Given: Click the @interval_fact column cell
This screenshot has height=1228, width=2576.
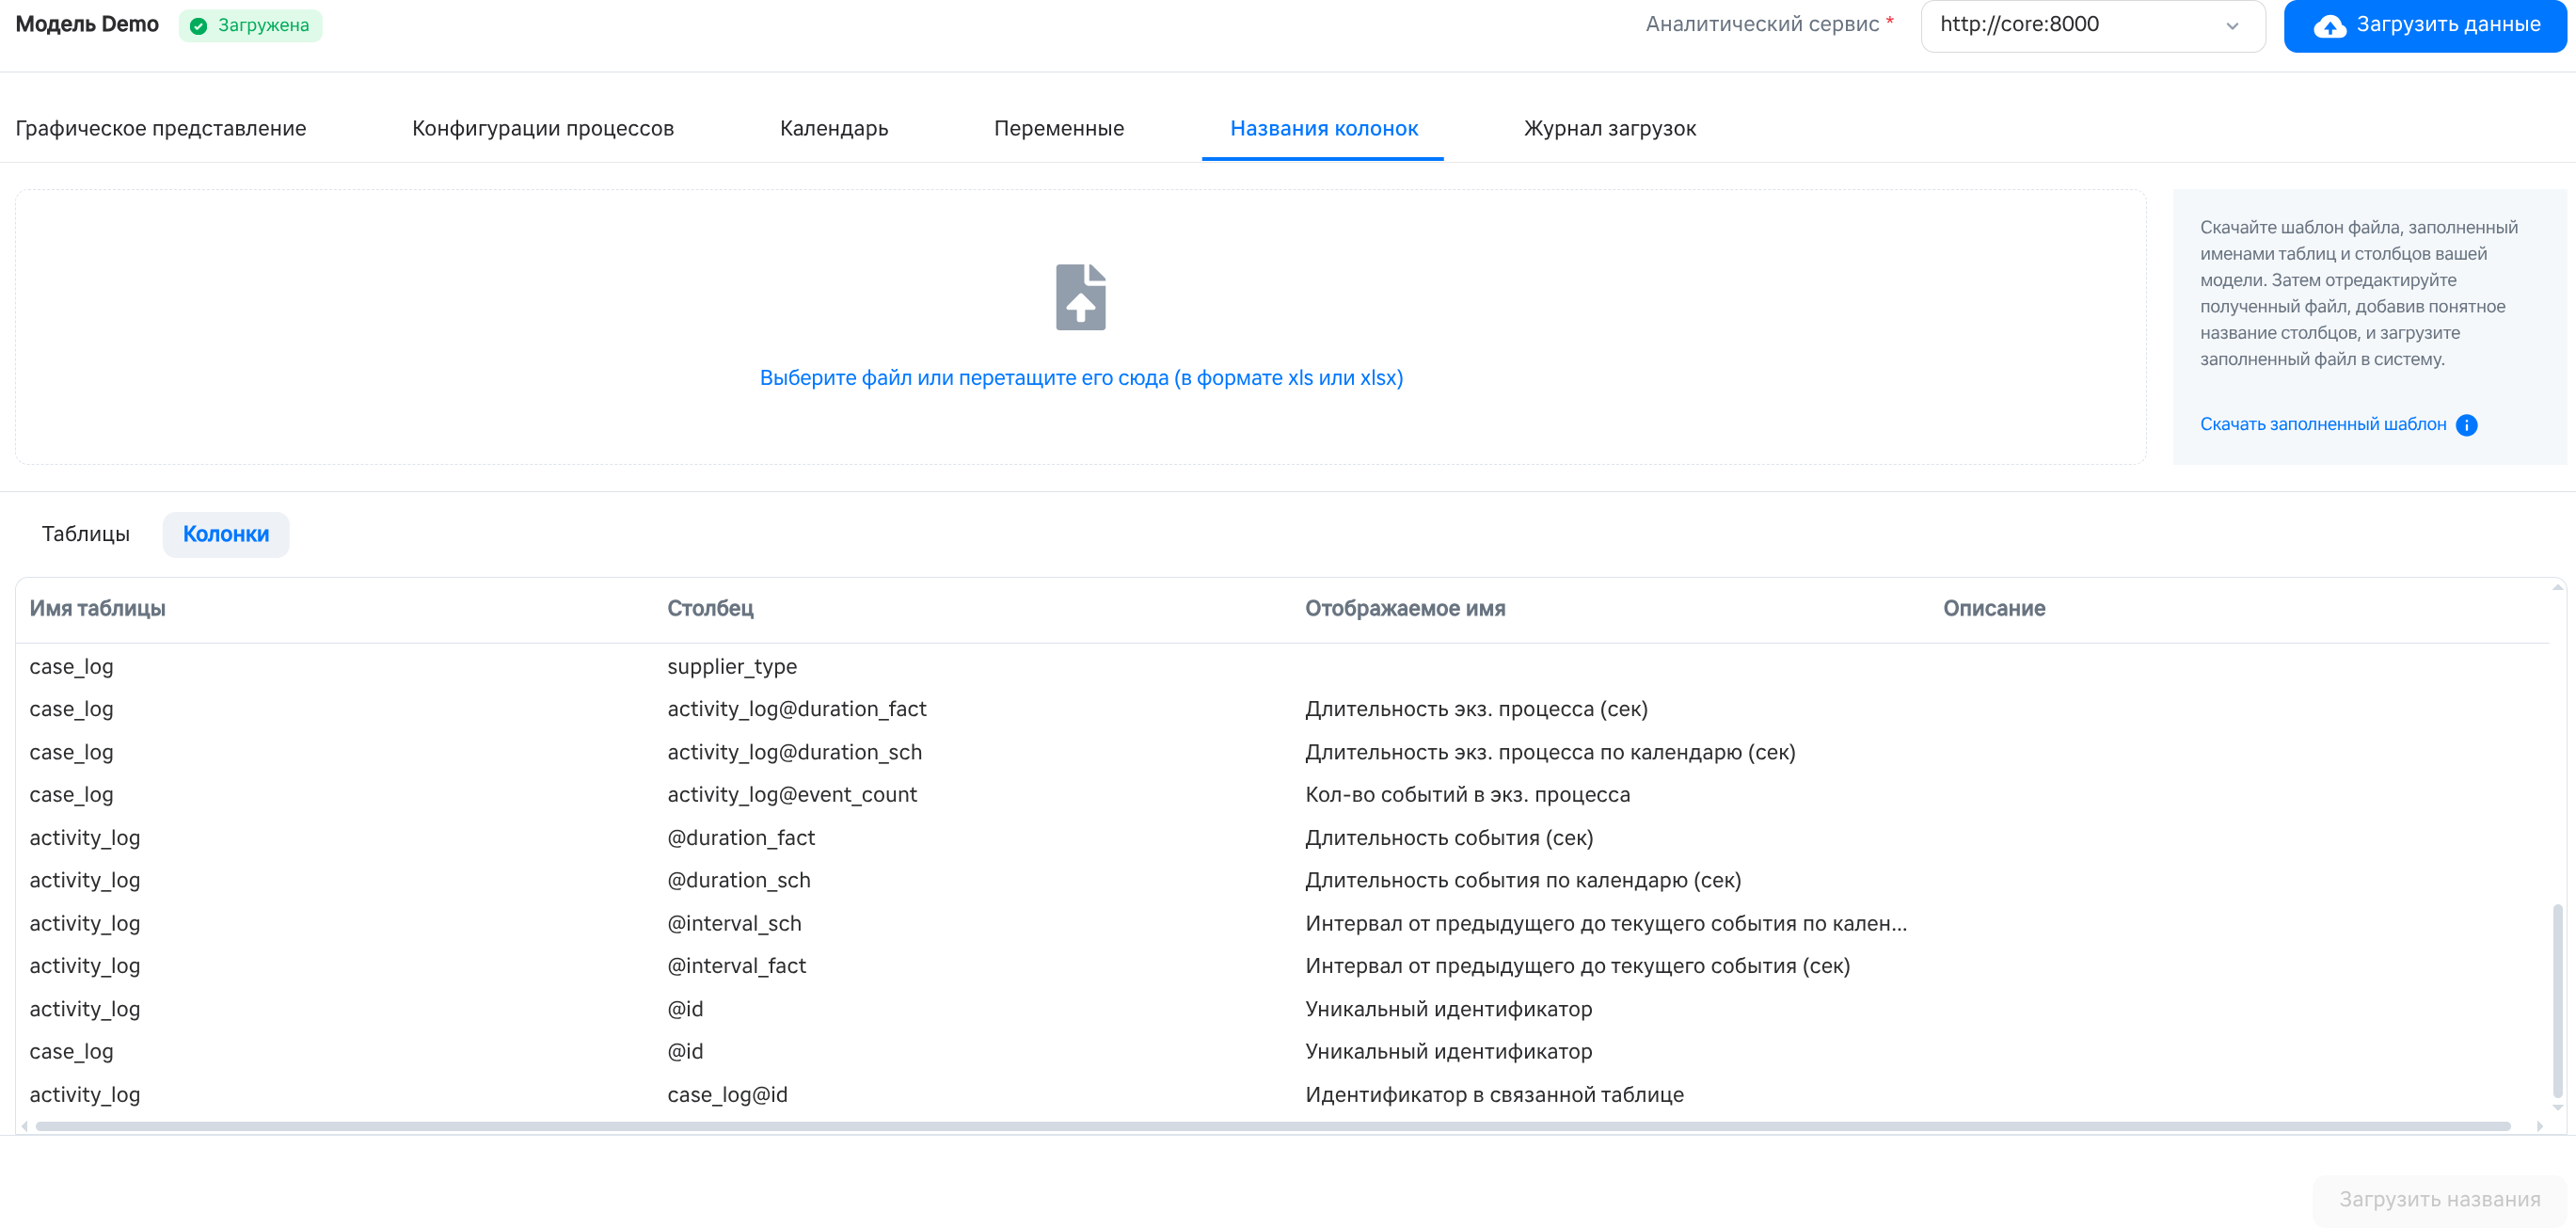Looking at the screenshot, I should click(736, 966).
